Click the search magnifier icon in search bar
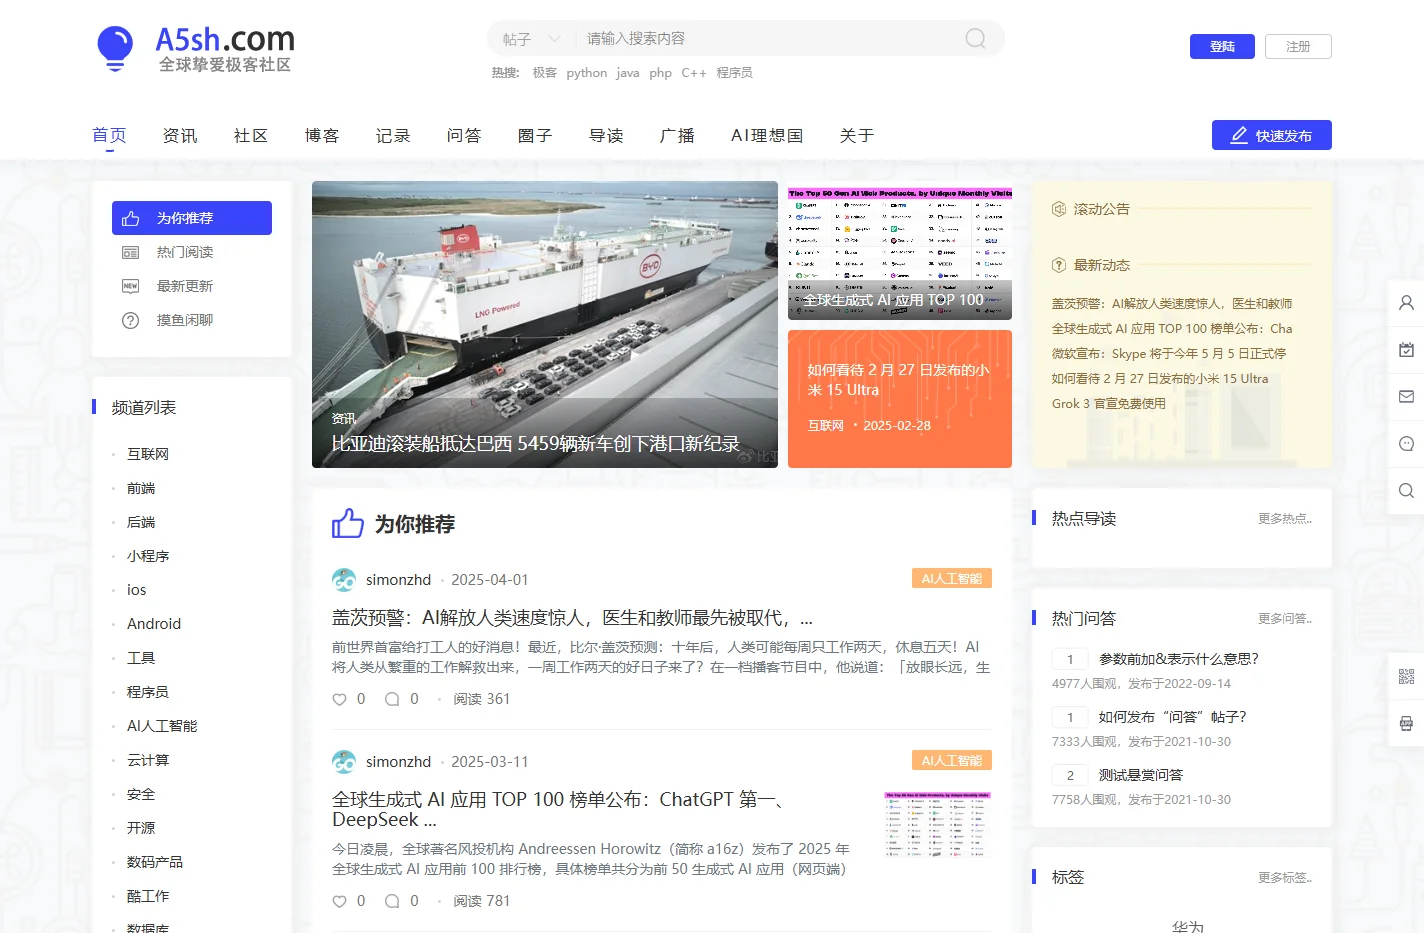The width and height of the screenshot is (1424, 933). (975, 38)
